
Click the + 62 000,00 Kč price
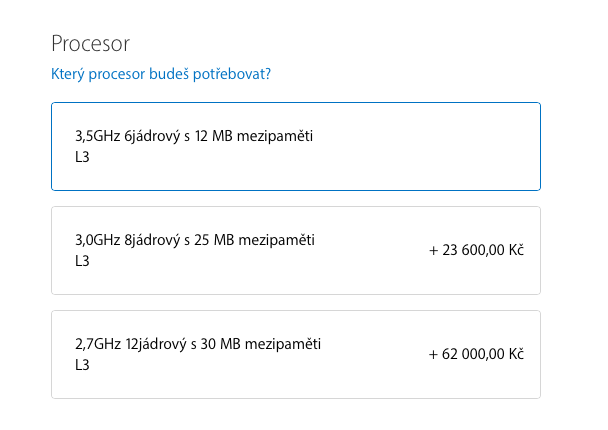476,354
